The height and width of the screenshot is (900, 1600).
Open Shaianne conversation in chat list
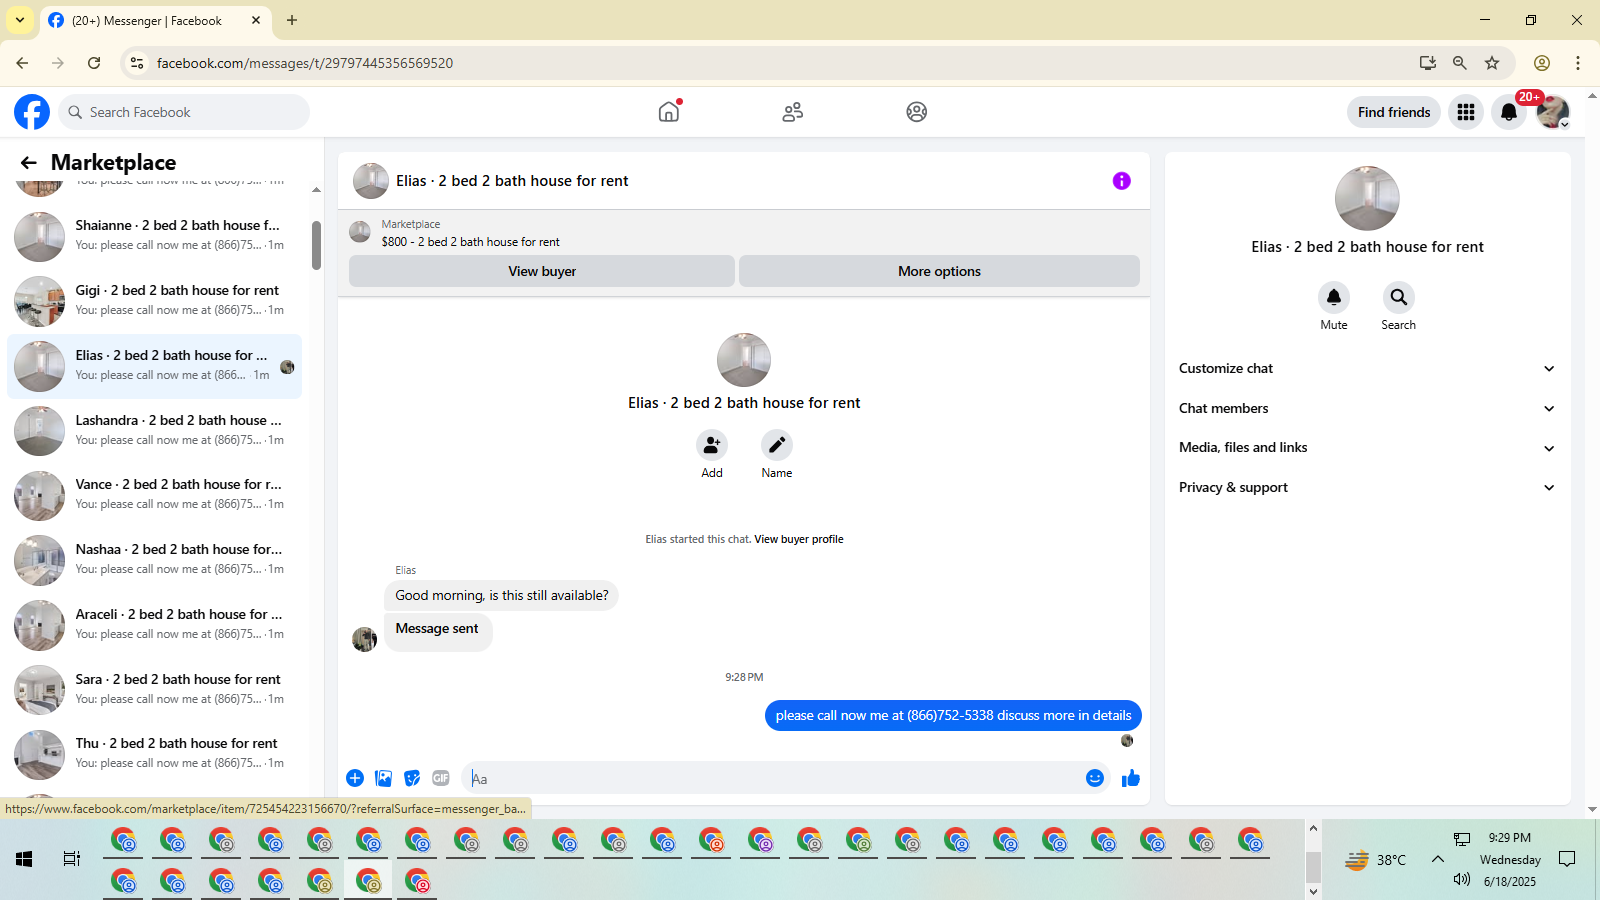pyautogui.click(x=155, y=236)
